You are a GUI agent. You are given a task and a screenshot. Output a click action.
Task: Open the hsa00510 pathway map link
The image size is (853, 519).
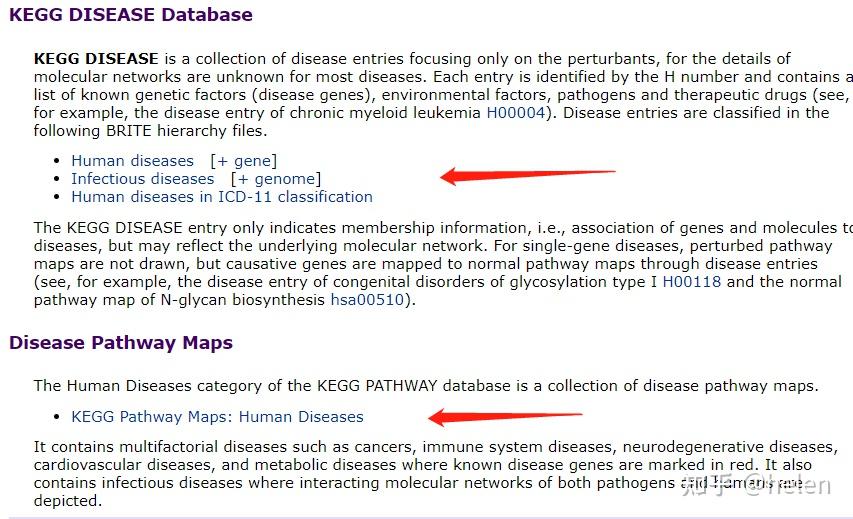pos(368,300)
